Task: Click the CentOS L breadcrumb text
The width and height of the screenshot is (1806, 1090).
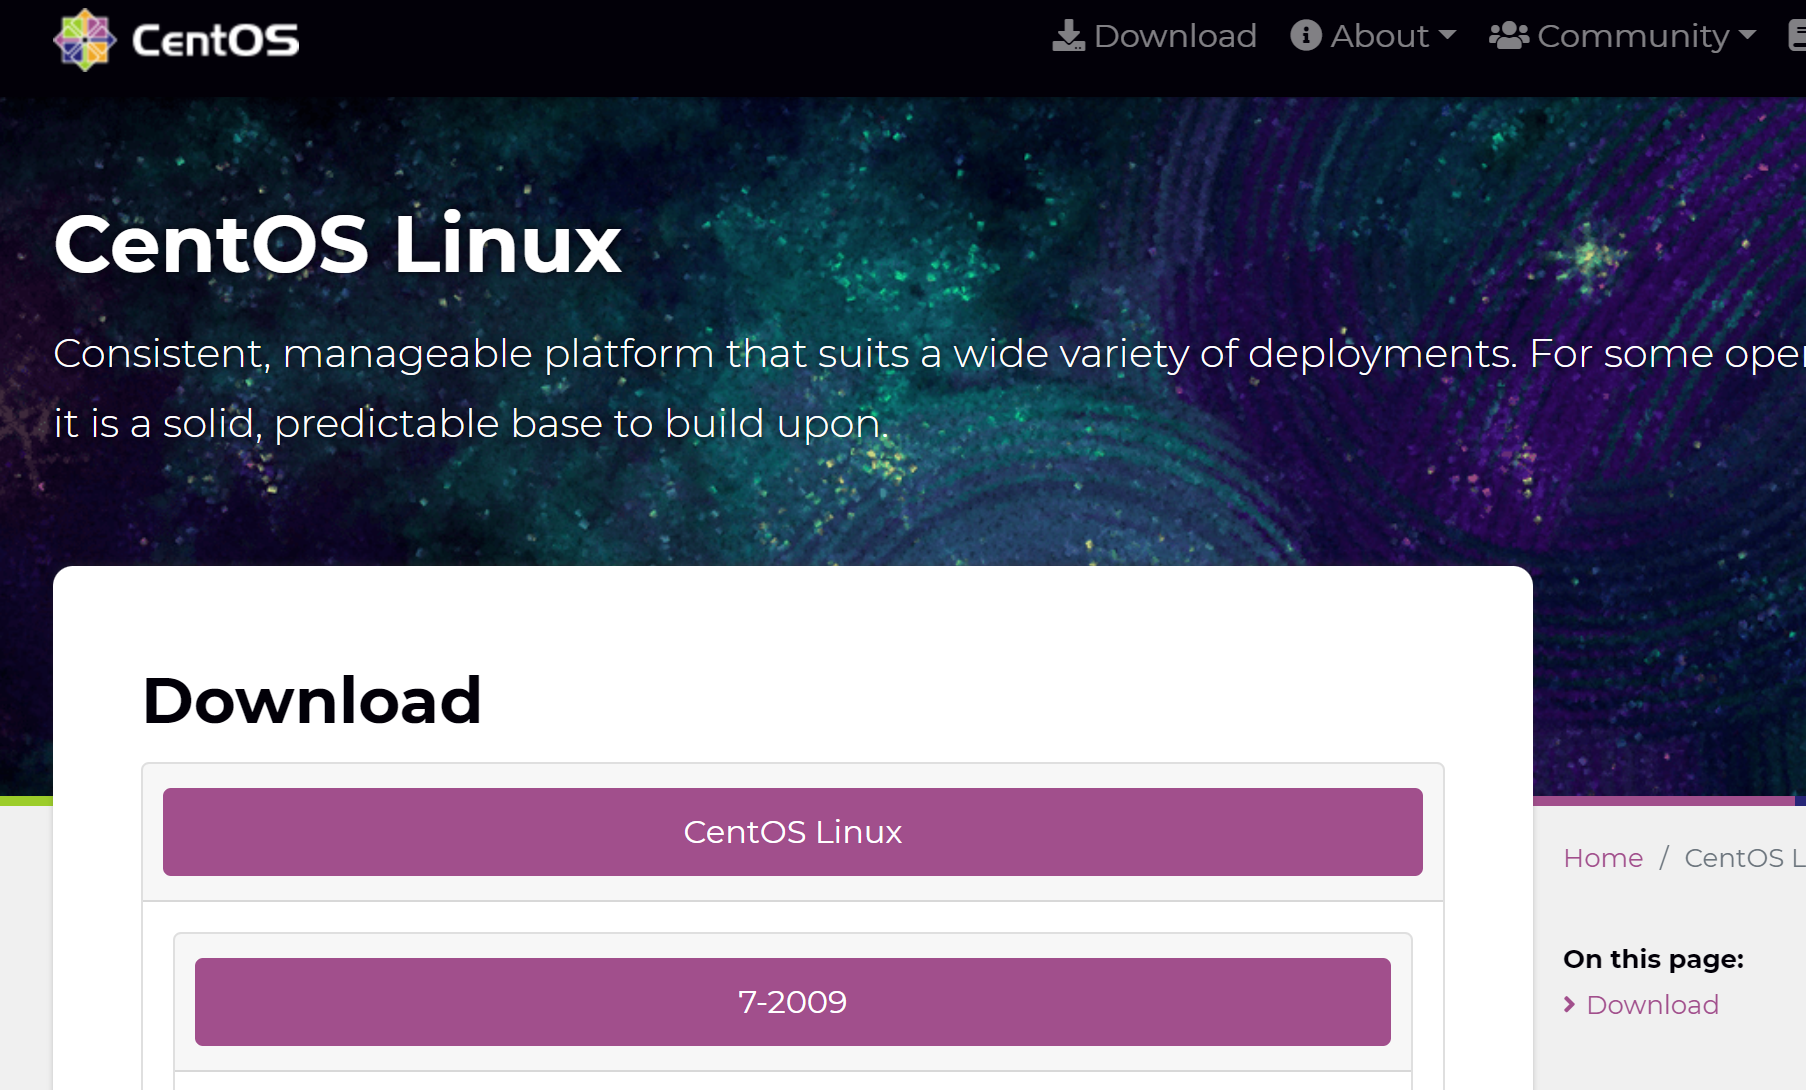Action: click(x=1745, y=858)
